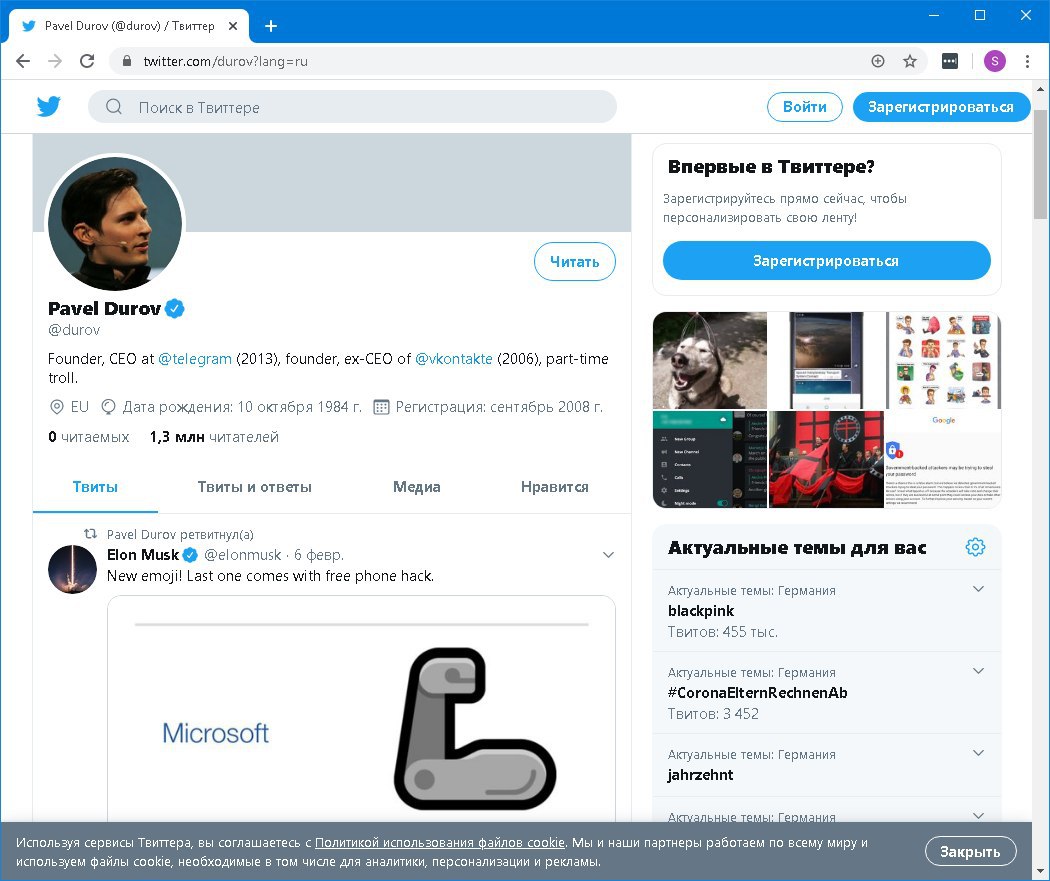Go back with browser back arrow

[23, 61]
